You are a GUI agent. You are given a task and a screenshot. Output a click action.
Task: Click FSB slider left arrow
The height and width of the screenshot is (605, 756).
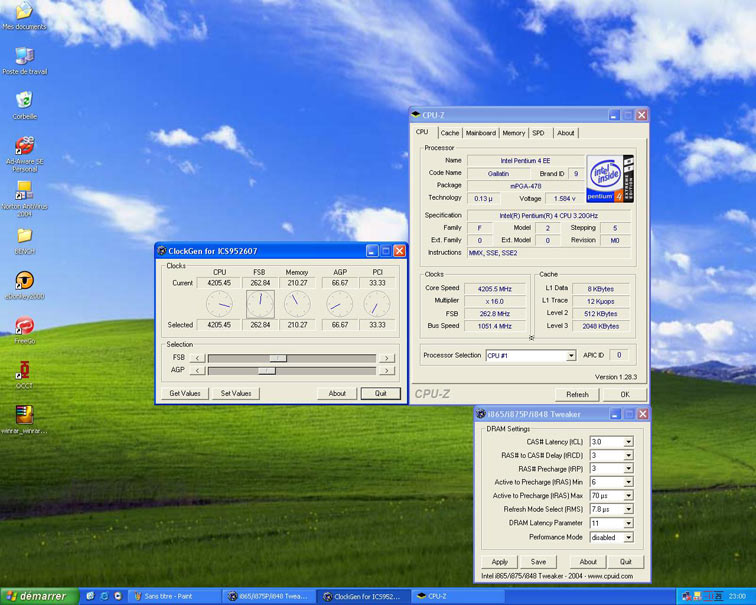pos(197,358)
